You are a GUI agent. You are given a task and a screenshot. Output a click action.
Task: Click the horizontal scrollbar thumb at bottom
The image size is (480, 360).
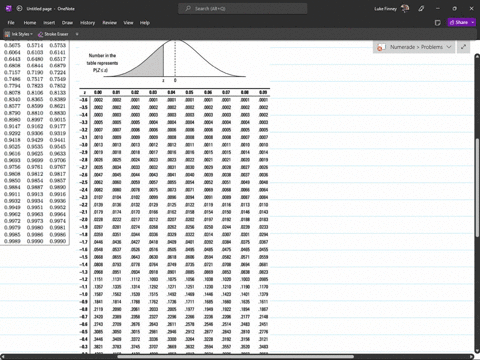point(235,357)
